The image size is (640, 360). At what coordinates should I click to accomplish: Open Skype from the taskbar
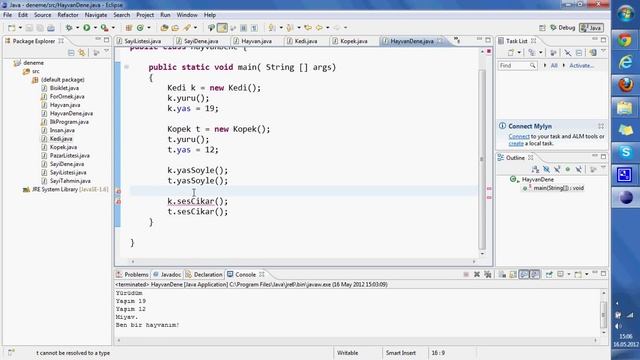(625, 152)
